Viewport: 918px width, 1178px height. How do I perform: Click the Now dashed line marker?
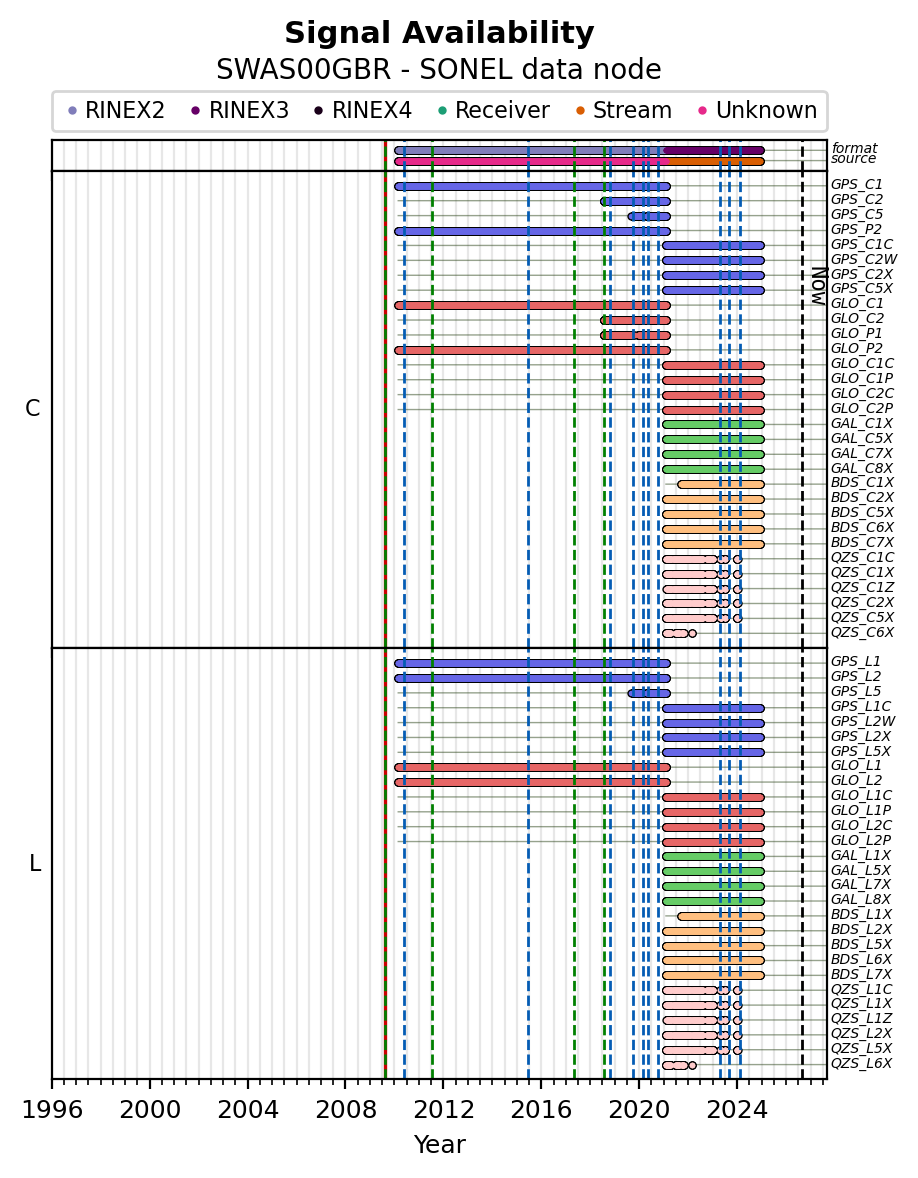tap(802, 609)
